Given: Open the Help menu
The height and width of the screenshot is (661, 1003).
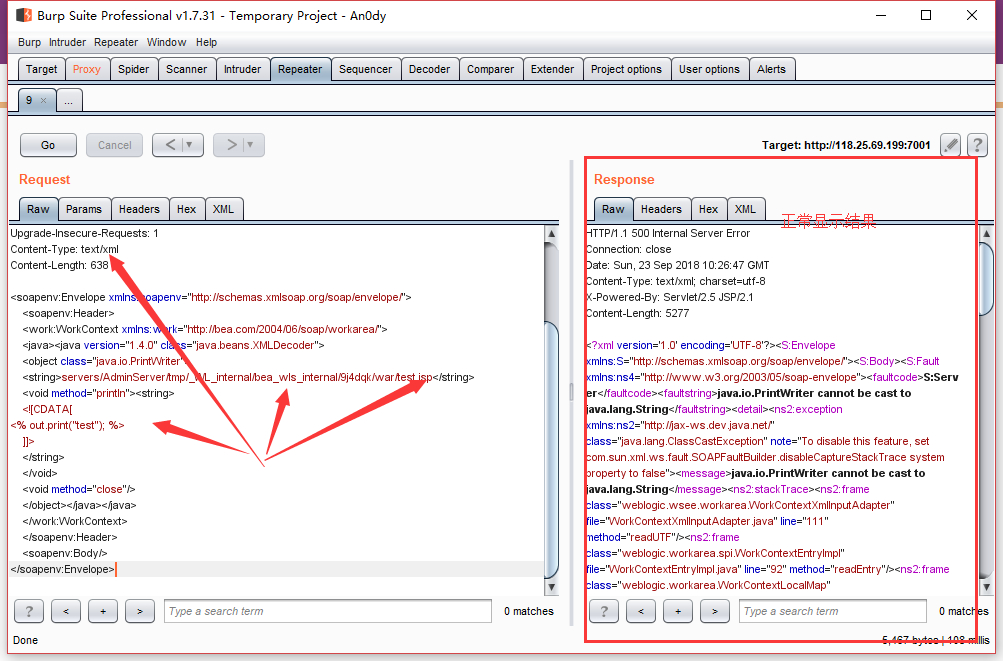Looking at the screenshot, I should tap(206, 42).
